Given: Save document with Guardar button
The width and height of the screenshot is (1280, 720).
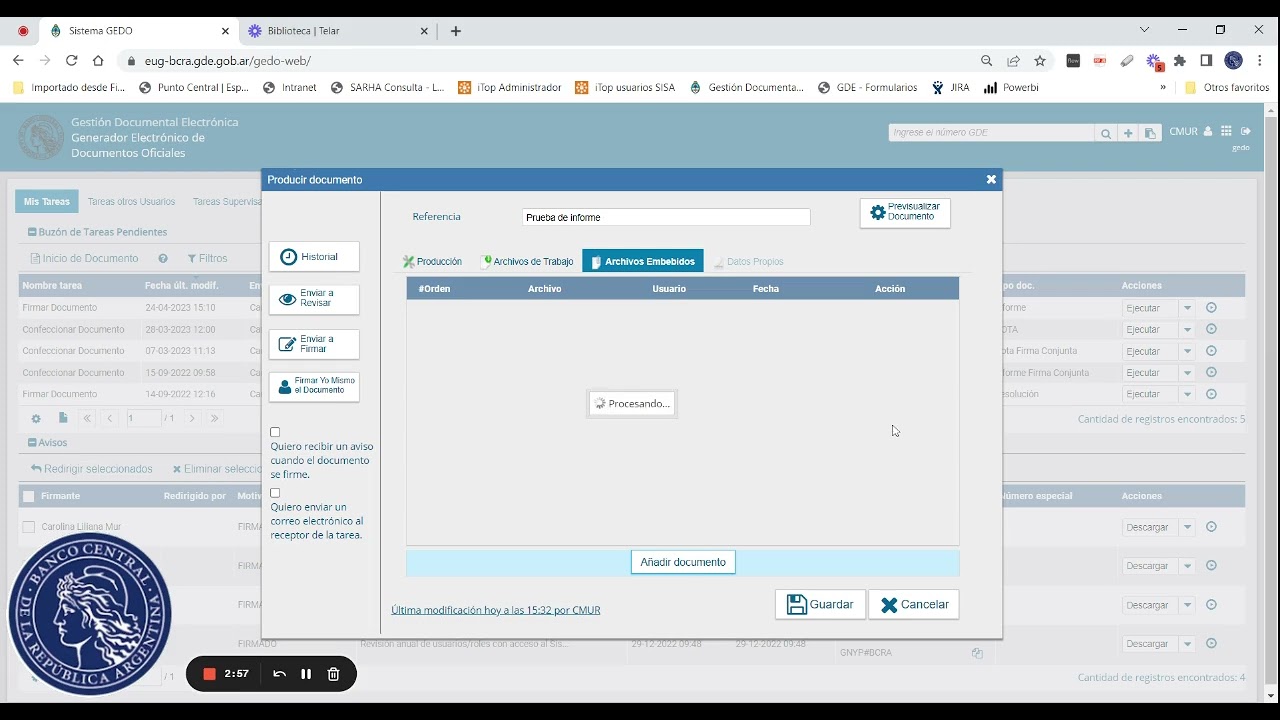Looking at the screenshot, I should [820, 604].
